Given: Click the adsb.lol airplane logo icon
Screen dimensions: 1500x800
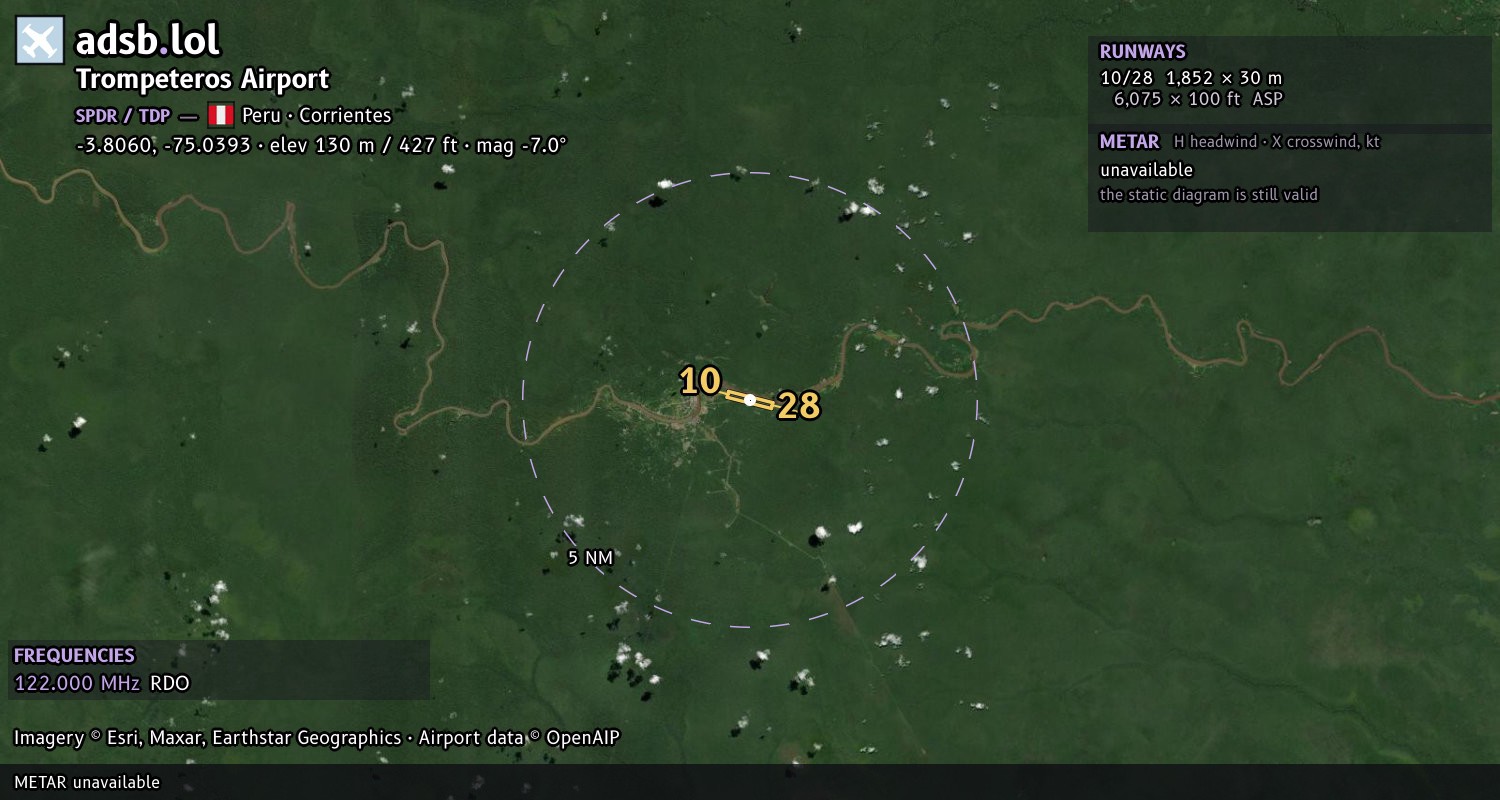Looking at the screenshot, I should pyautogui.click(x=40, y=41).
